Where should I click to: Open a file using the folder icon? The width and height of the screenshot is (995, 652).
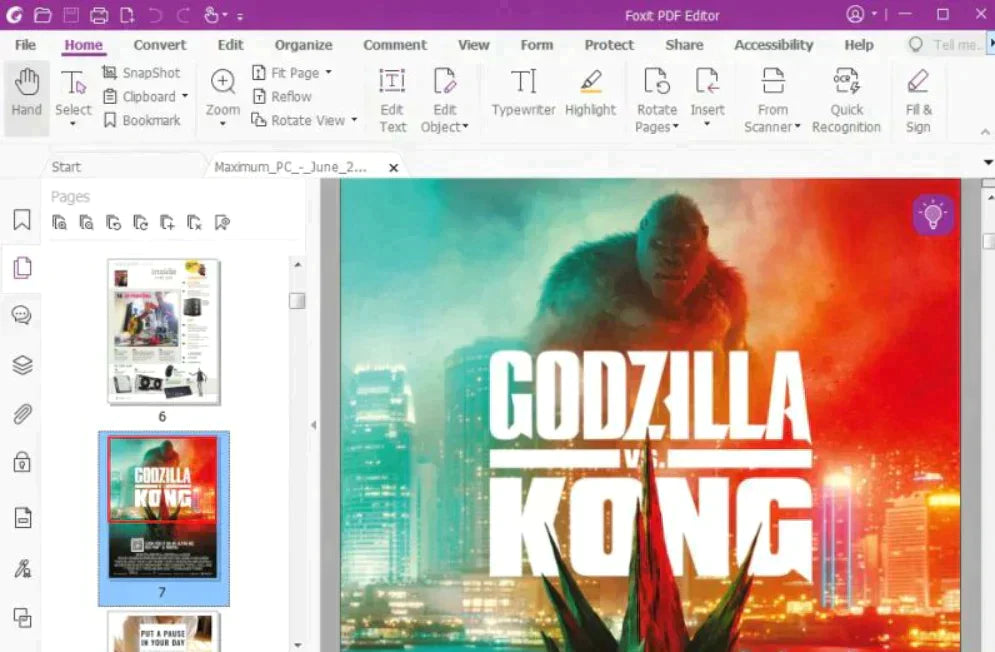[43, 15]
